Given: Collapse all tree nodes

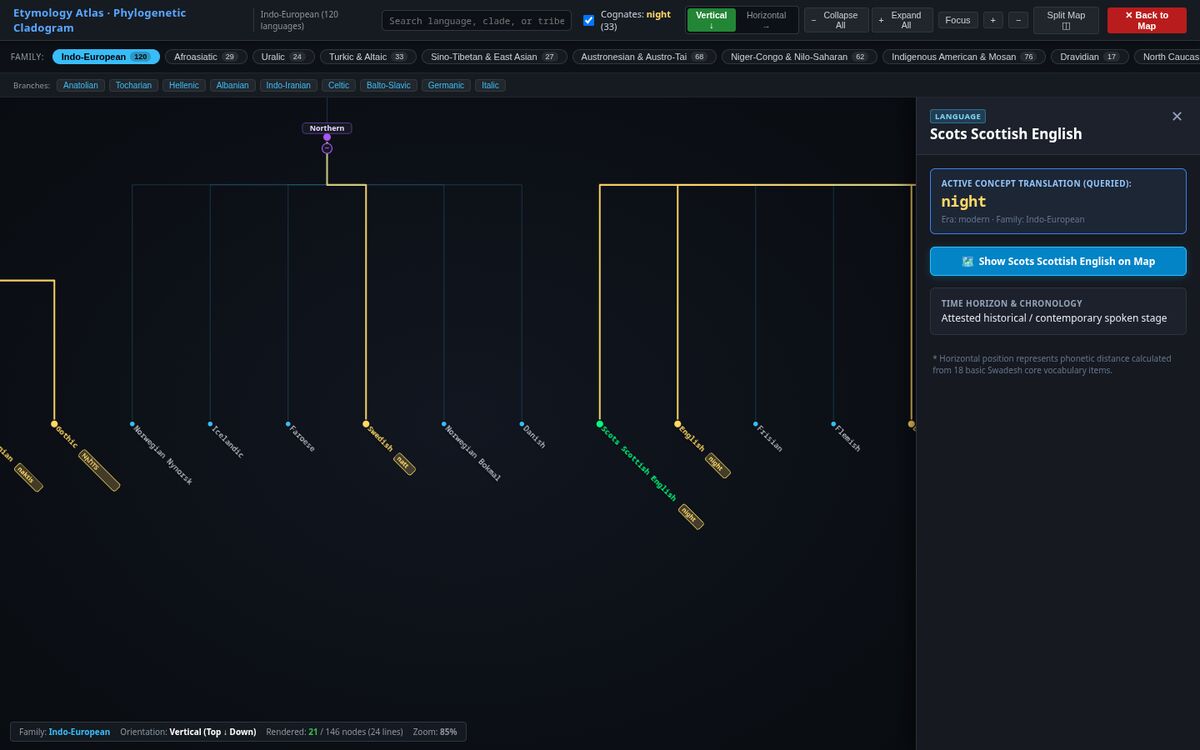Looking at the screenshot, I should (x=836, y=20).
